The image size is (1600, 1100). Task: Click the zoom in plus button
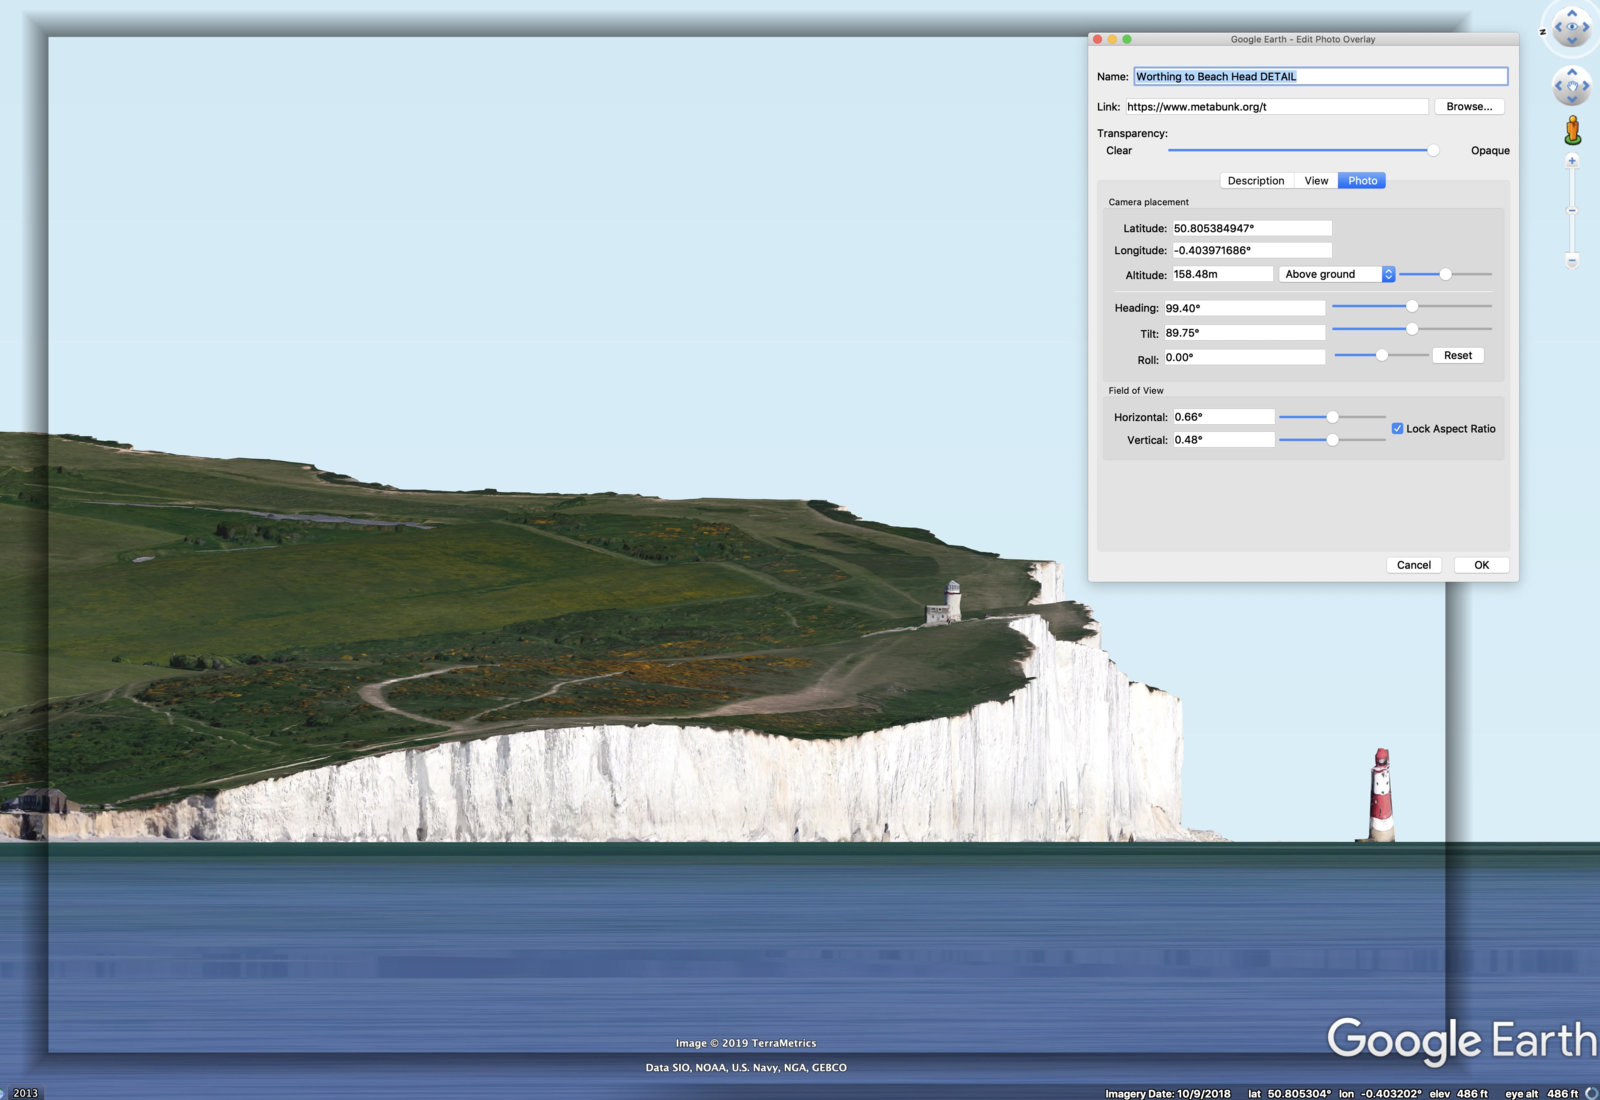coord(1572,161)
